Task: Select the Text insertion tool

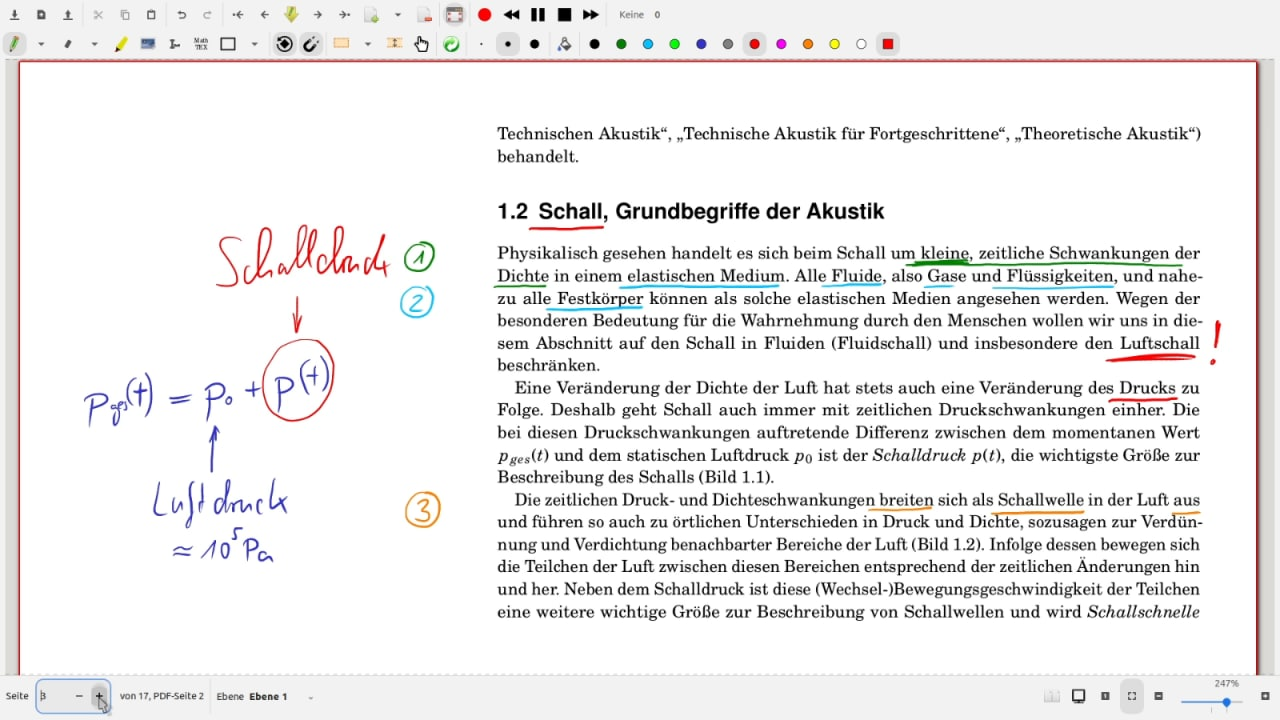Action: coord(175,44)
